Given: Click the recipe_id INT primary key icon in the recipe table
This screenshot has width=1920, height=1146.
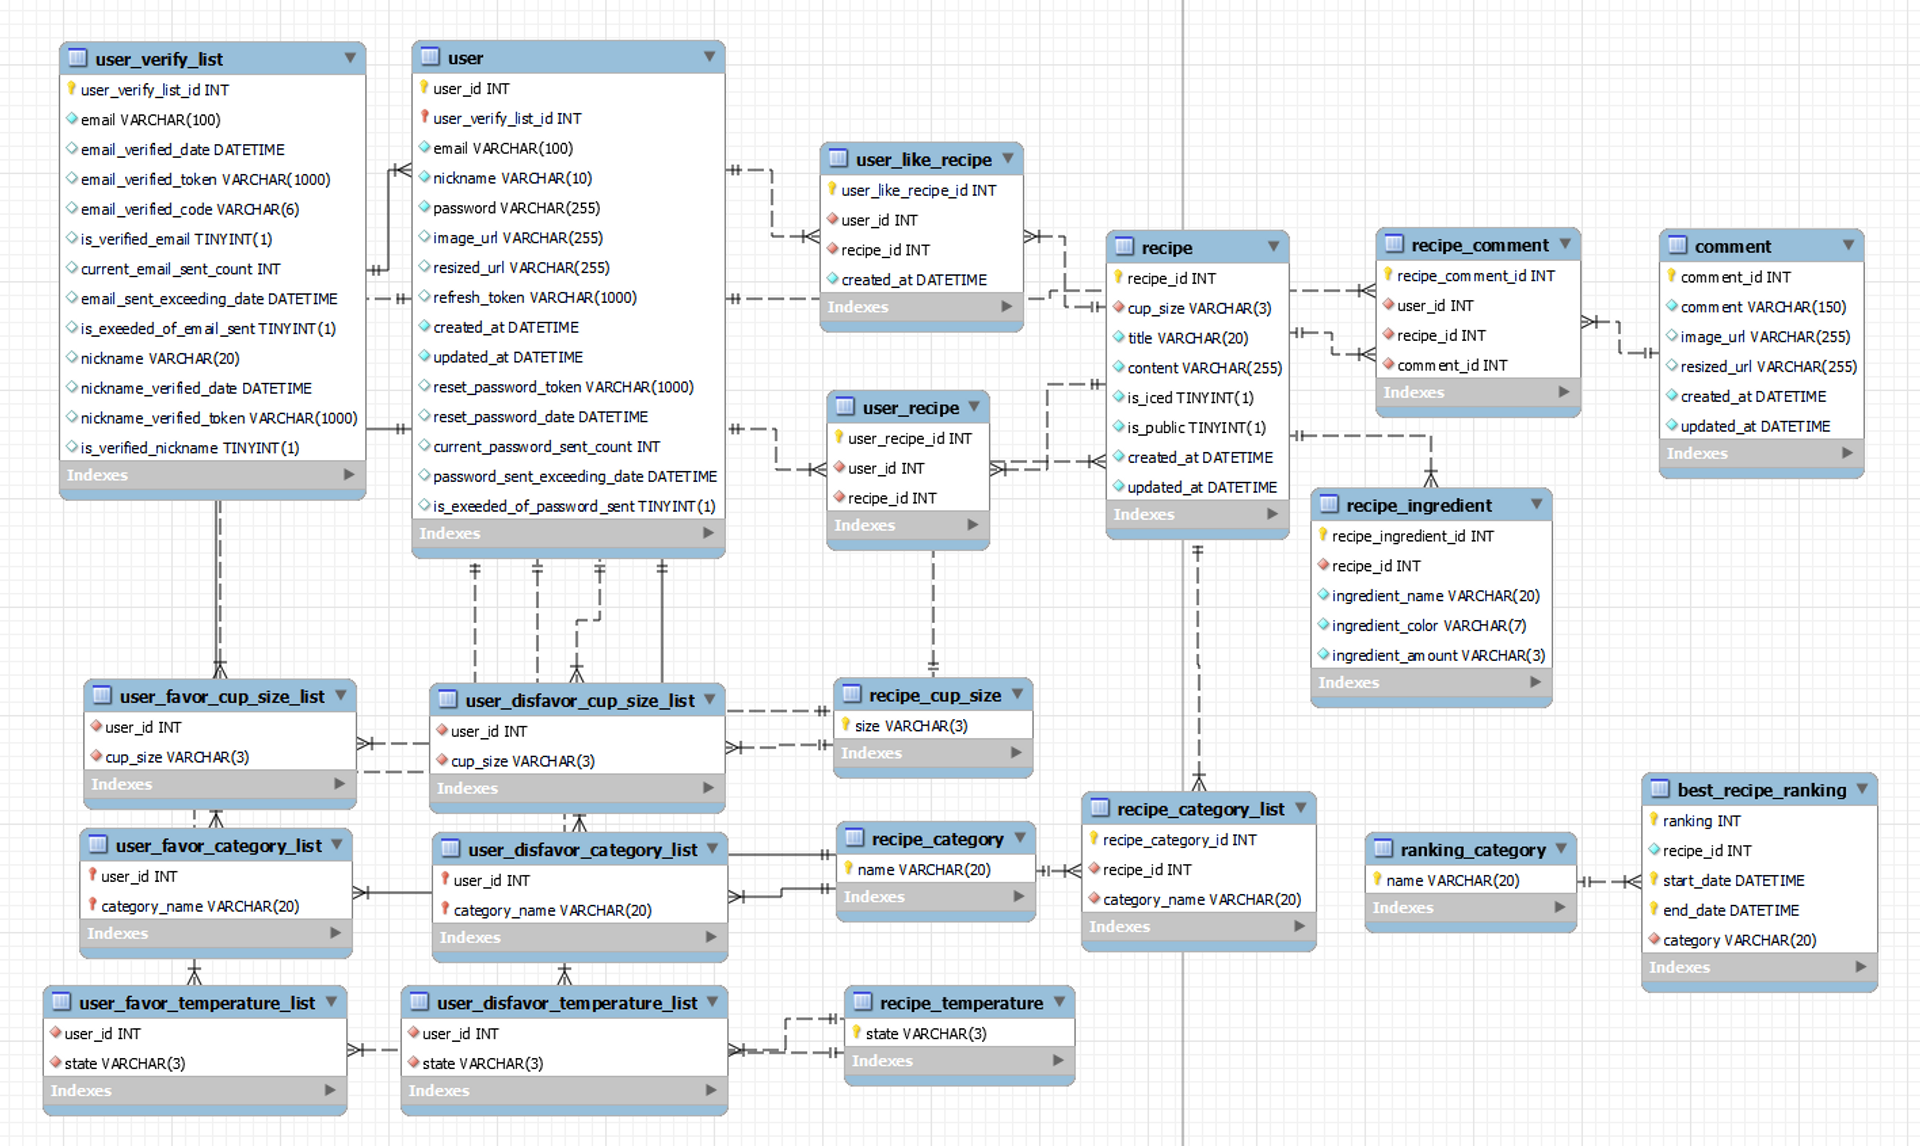Looking at the screenshot, I should click(1119, 277).
